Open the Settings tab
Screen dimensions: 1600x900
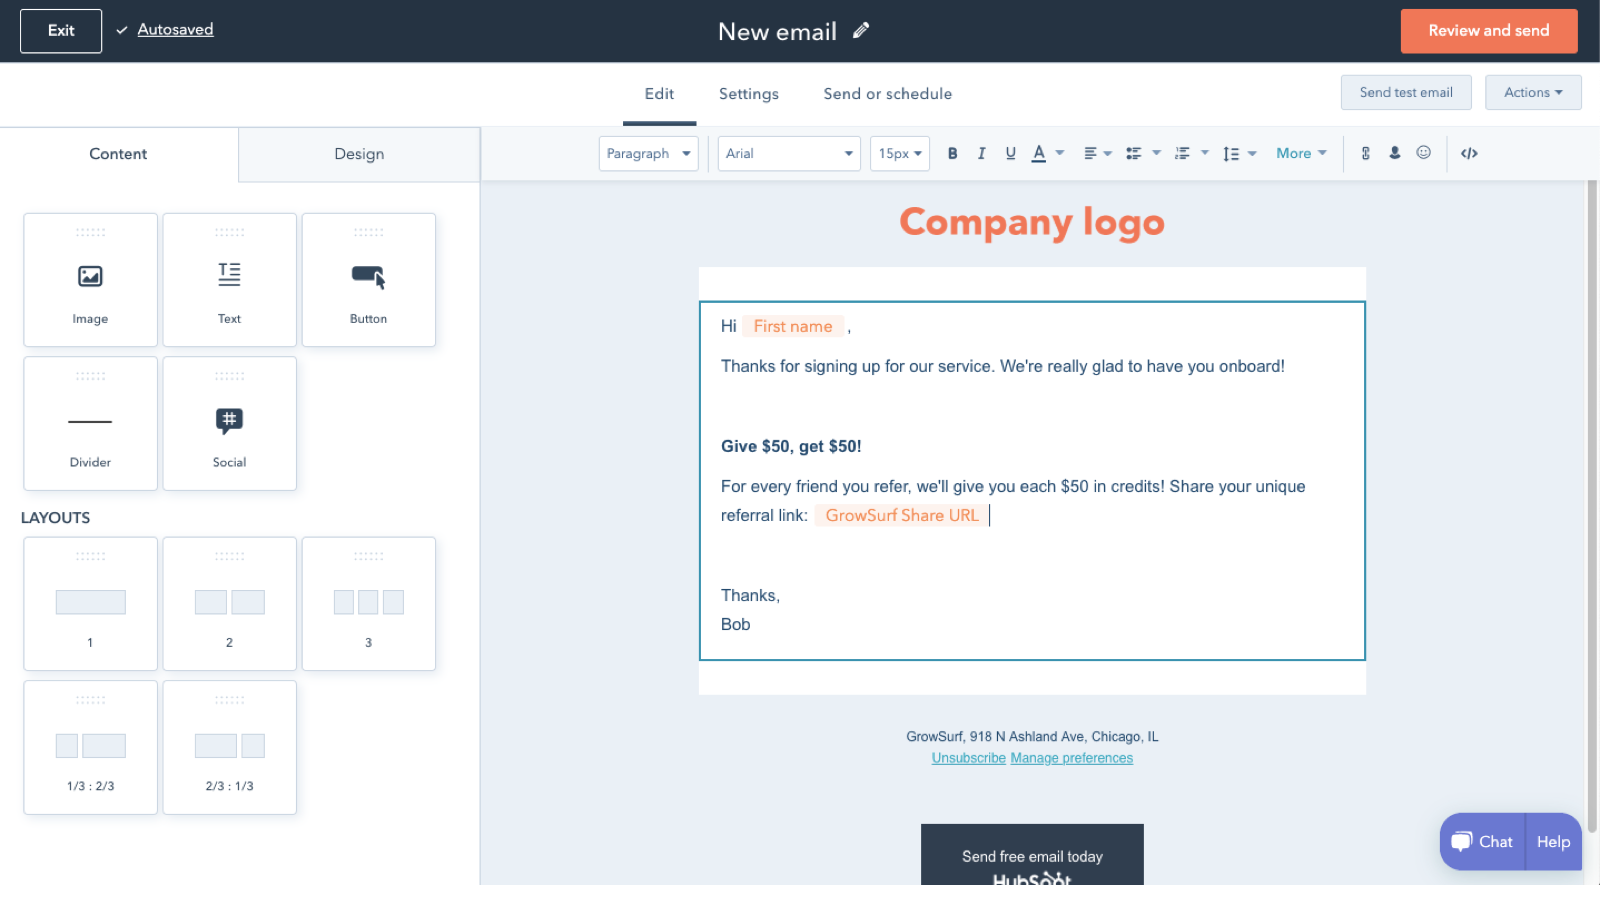point(748,93)
